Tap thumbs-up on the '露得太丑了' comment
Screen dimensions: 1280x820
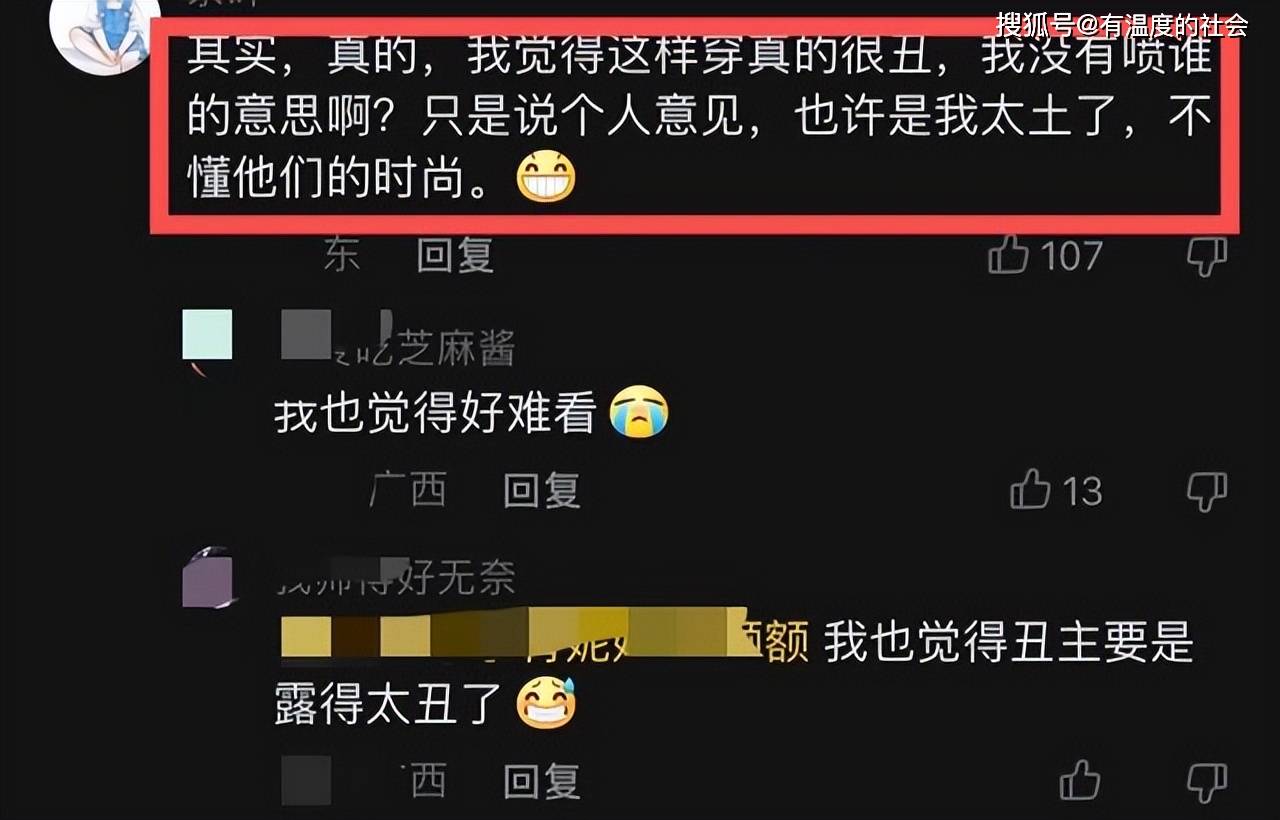(1080, 780)
